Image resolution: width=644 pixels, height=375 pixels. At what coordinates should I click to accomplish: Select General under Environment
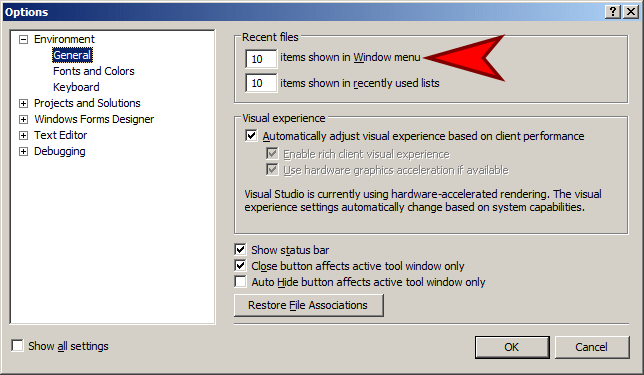(72, 55)
